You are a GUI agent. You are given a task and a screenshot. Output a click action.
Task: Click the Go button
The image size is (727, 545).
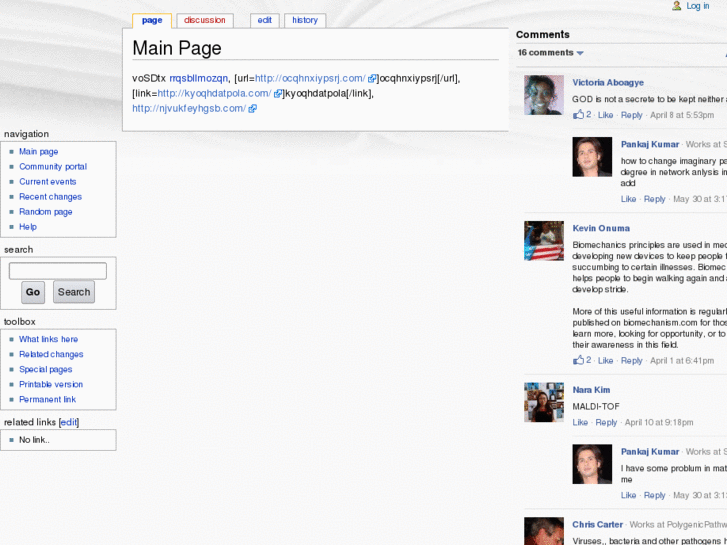pos(33,292)
